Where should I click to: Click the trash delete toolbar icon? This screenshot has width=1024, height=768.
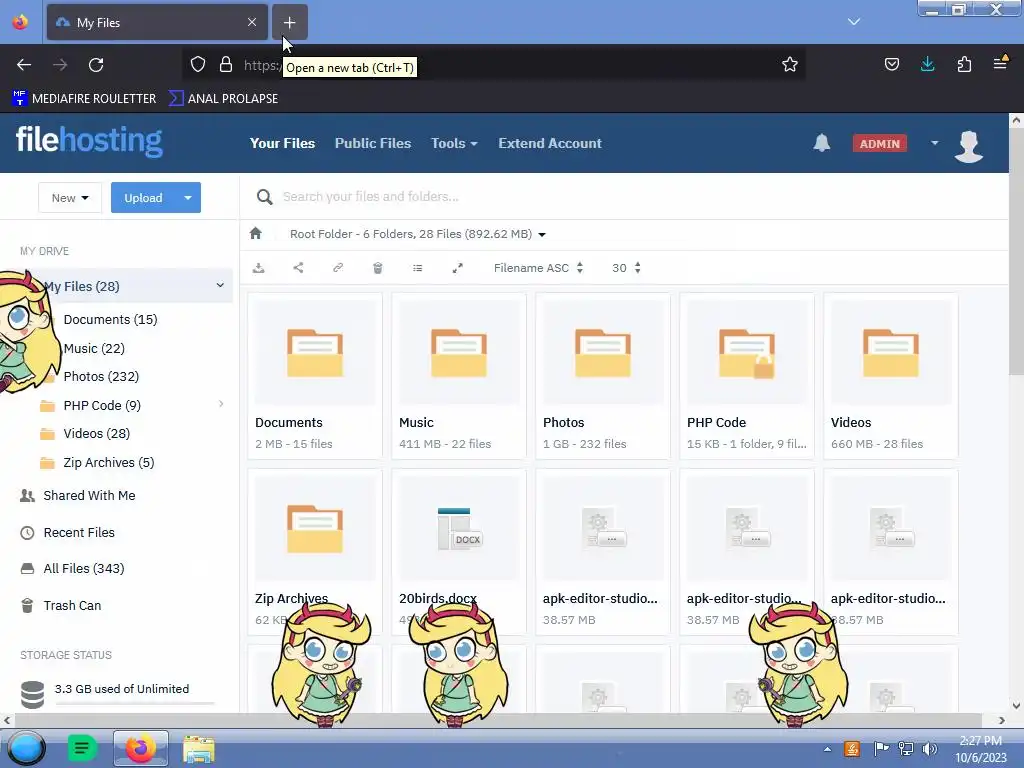377,268
